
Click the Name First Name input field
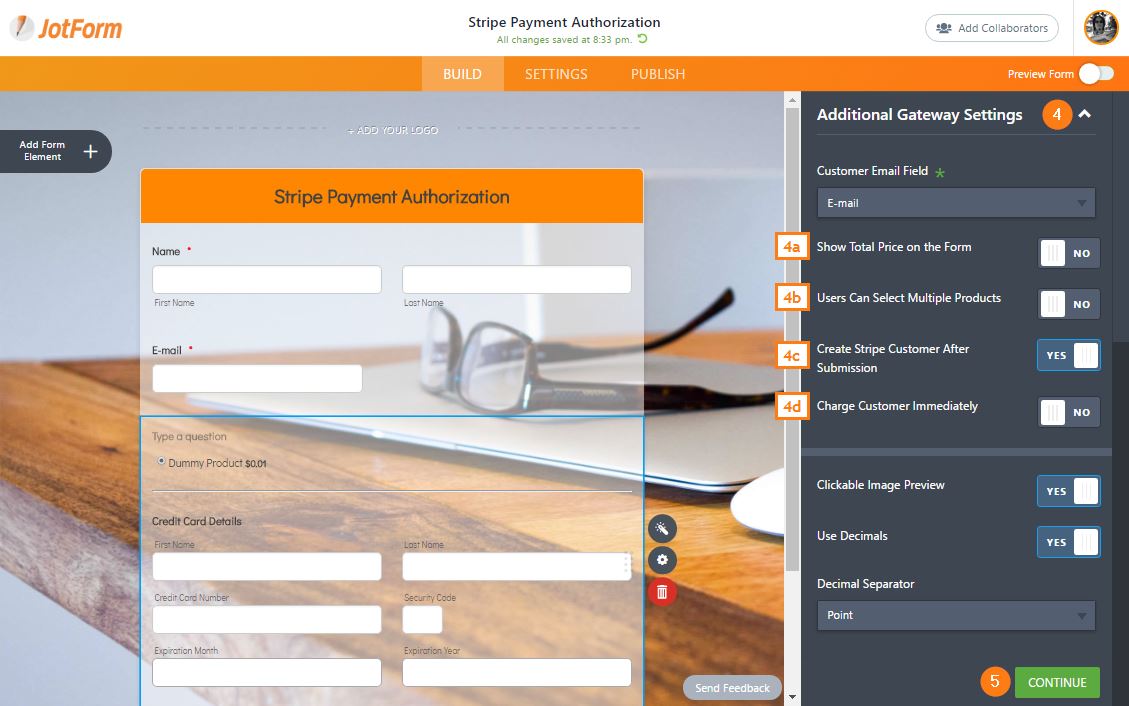click(267, 279)
